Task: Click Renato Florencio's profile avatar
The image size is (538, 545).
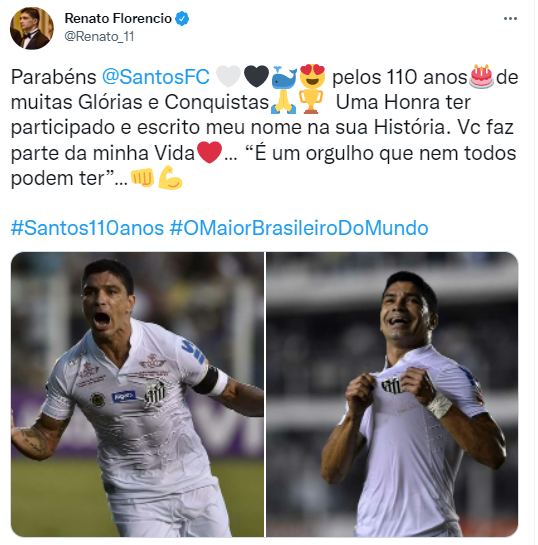Action: [32, 28]
